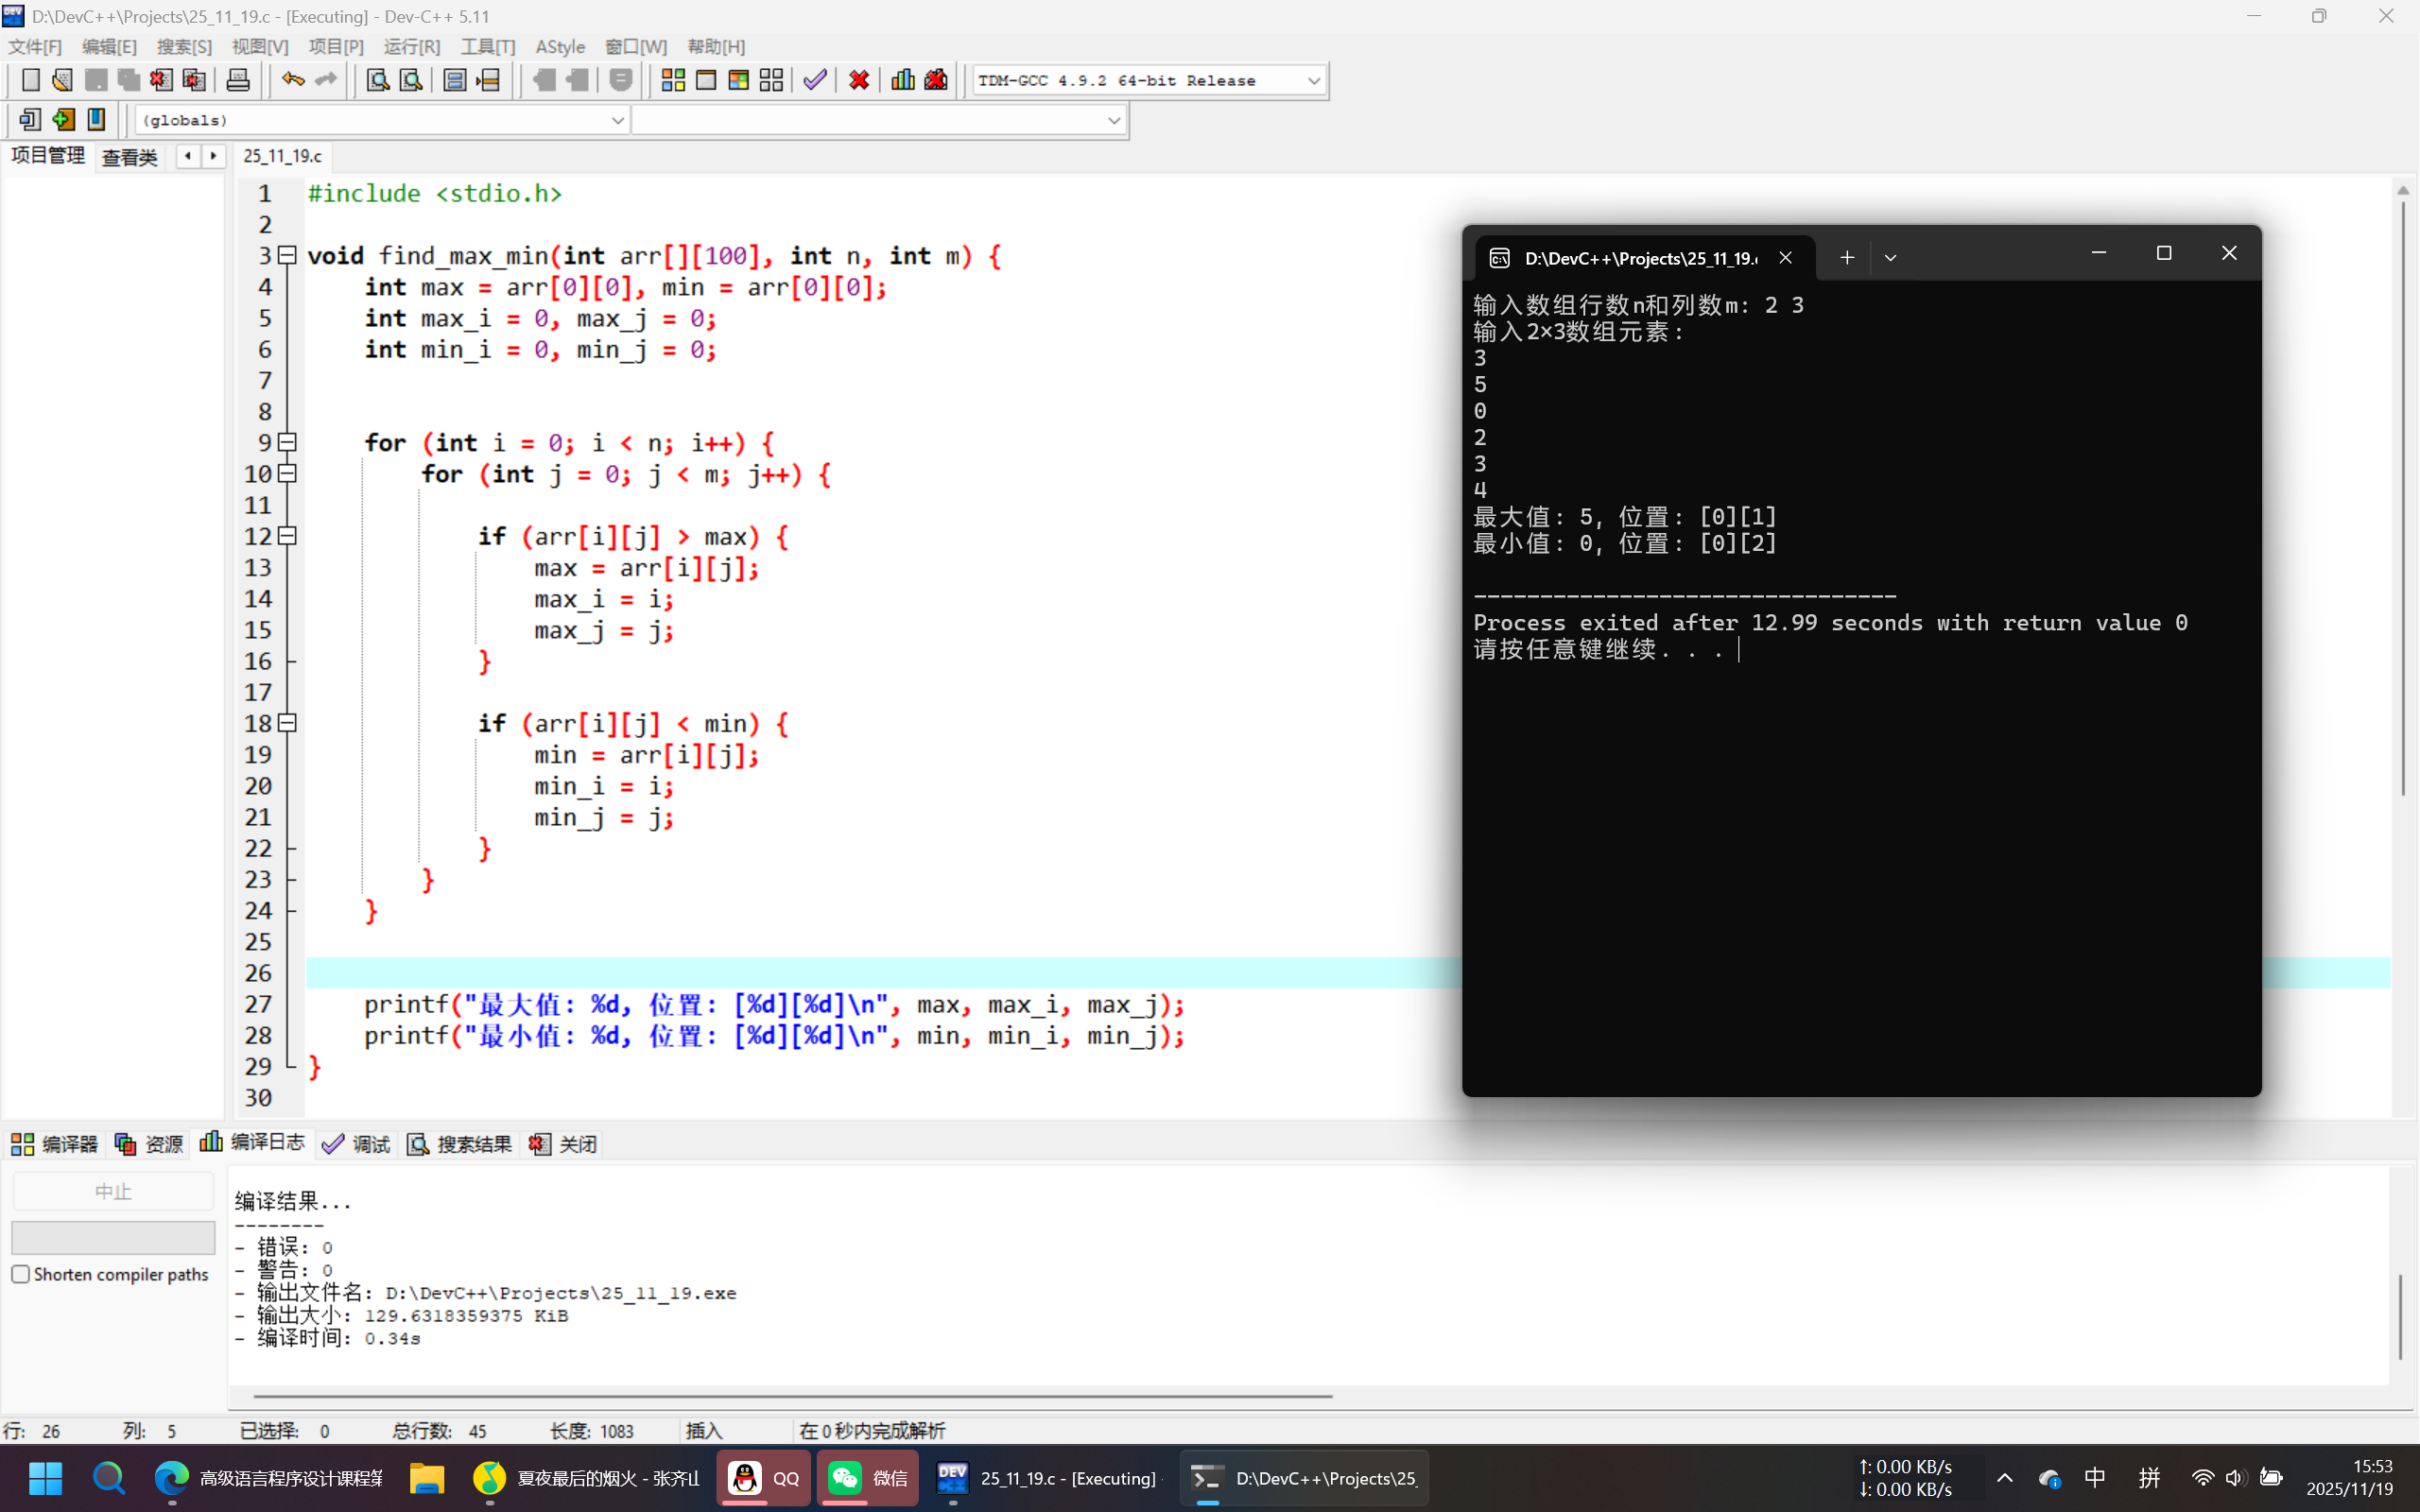Image resolution: width=2420 pixels, height=1512 pixels.
Task: Click the Print icon in toolbar
Action: (x=238, y=80)
